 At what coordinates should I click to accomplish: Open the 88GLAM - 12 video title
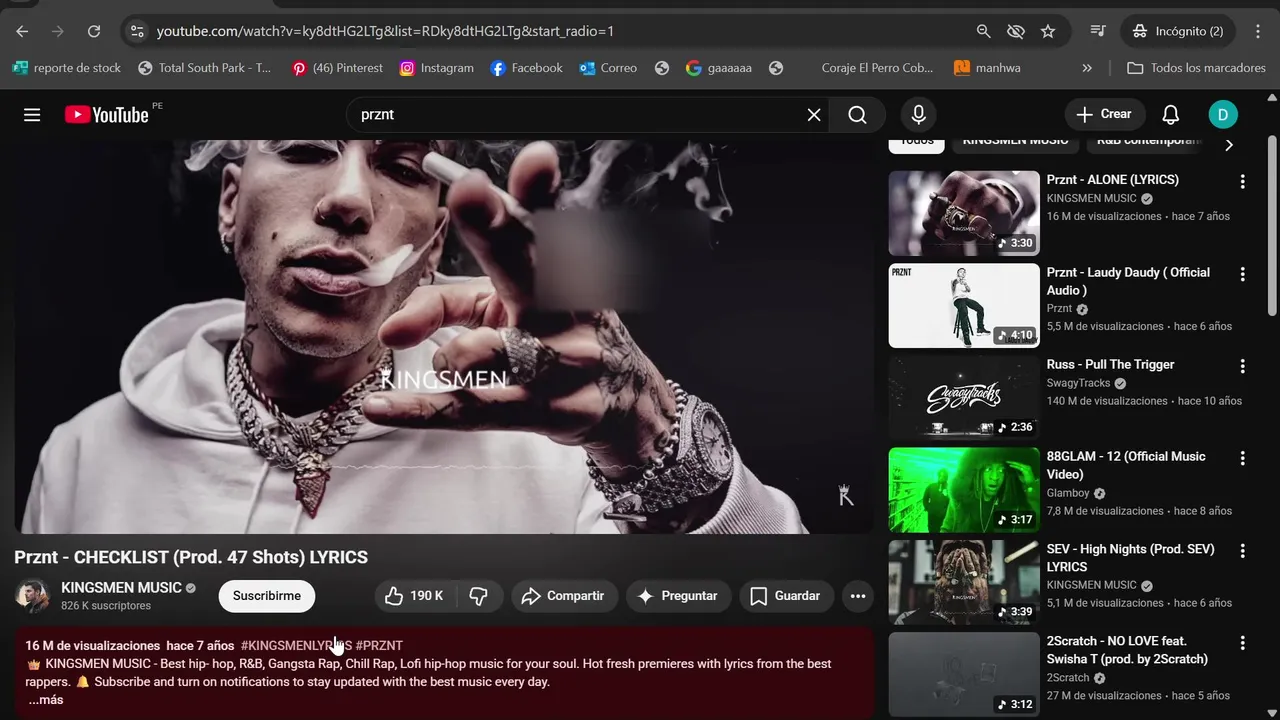tap(1126, 465)
